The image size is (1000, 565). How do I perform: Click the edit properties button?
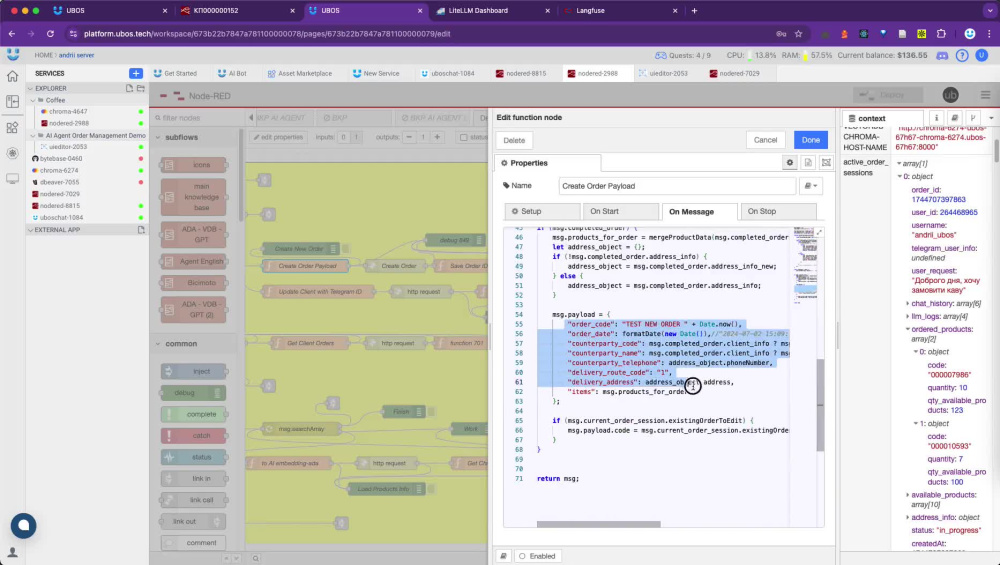point(279,137)
